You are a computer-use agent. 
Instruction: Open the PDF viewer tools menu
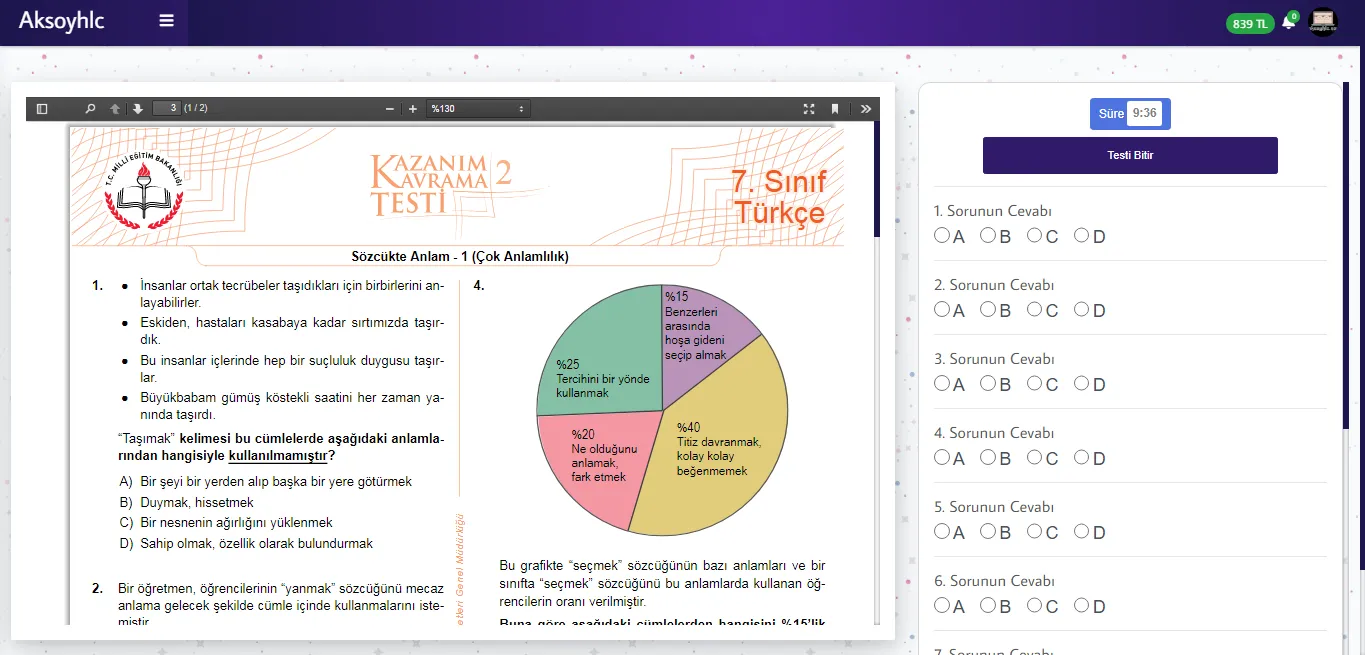866,108
